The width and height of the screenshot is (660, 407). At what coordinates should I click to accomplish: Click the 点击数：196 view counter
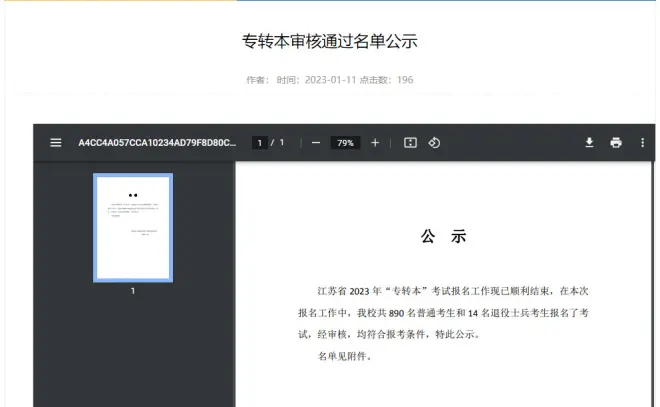(387, 80)
